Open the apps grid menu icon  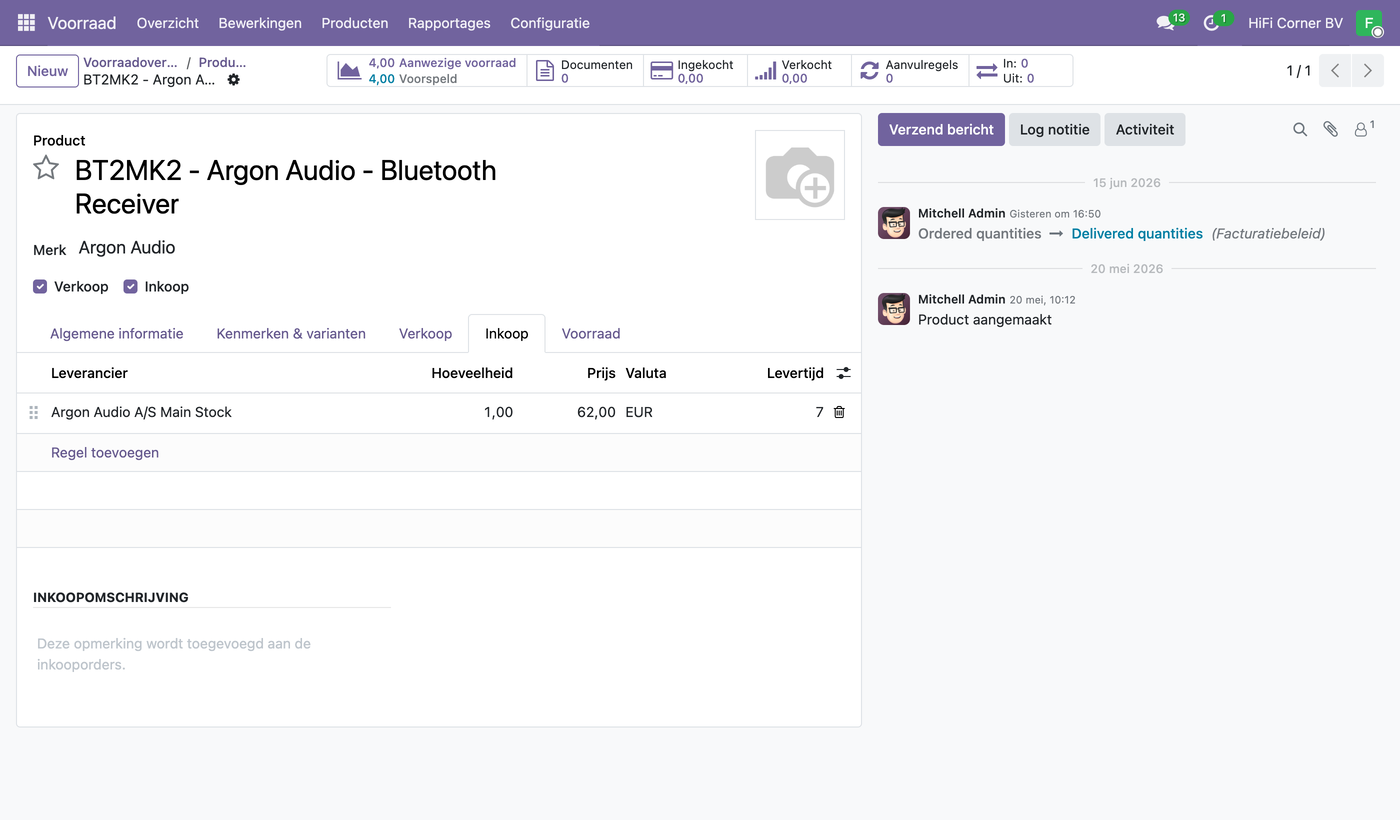pyautogui.click(x=26, y=22)
